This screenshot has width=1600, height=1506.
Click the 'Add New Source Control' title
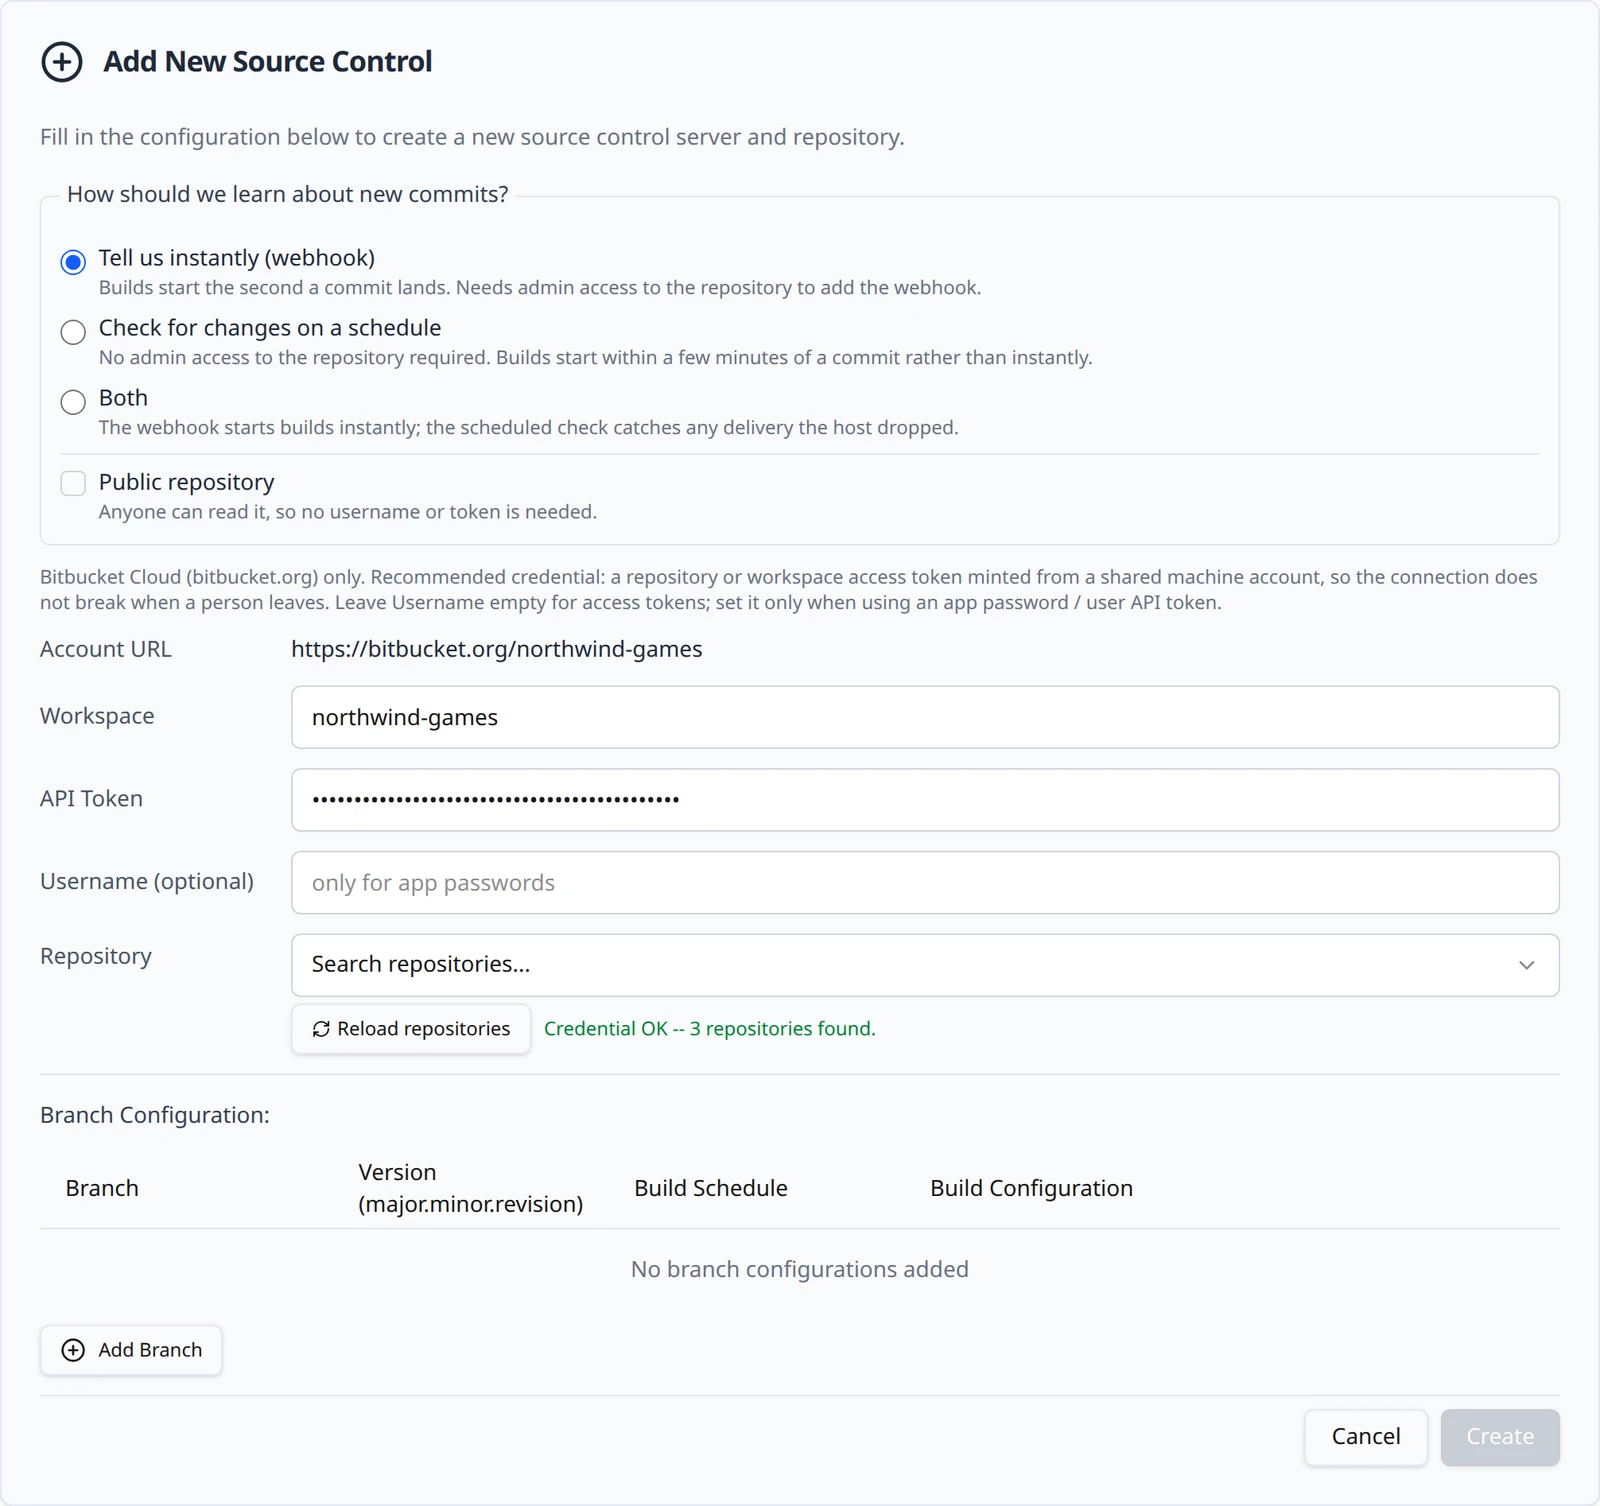click(268, 62)
